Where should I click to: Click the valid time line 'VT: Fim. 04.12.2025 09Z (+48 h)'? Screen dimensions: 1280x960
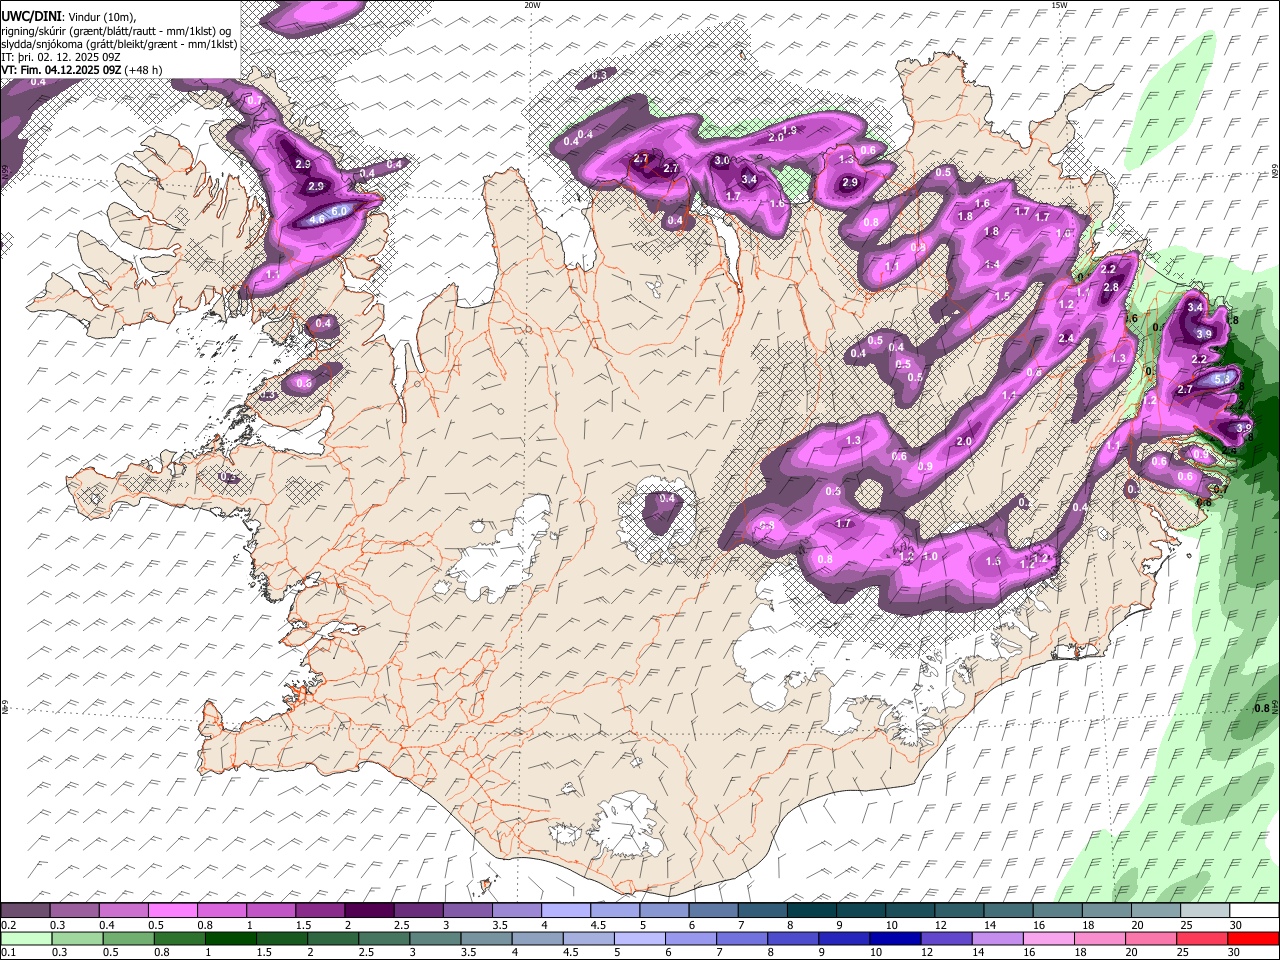pos(82,70)
